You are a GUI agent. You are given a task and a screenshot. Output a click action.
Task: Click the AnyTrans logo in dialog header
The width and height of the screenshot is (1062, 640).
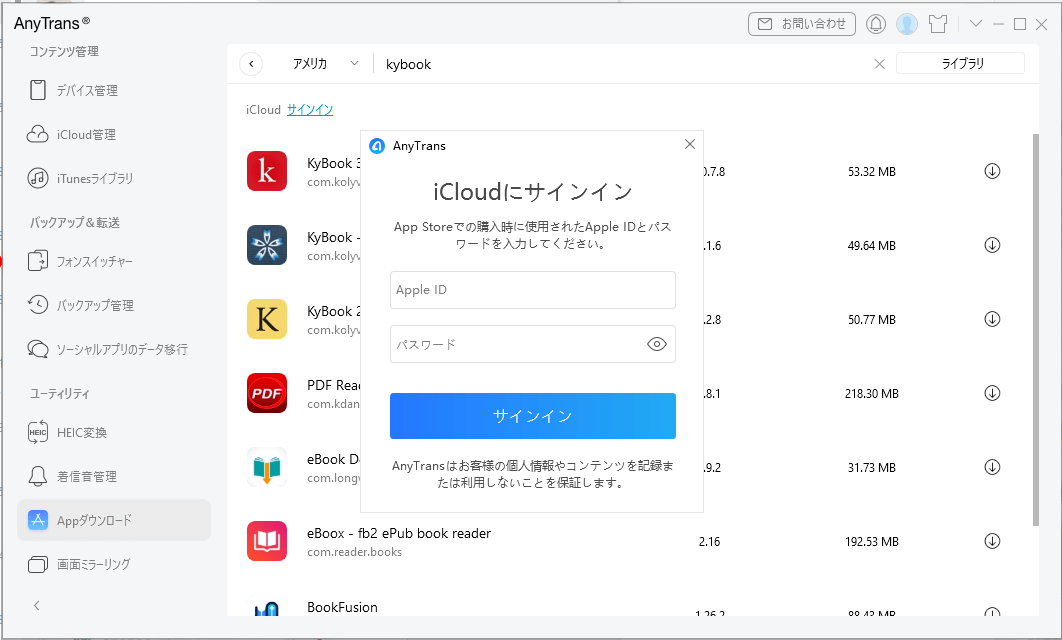377,146
